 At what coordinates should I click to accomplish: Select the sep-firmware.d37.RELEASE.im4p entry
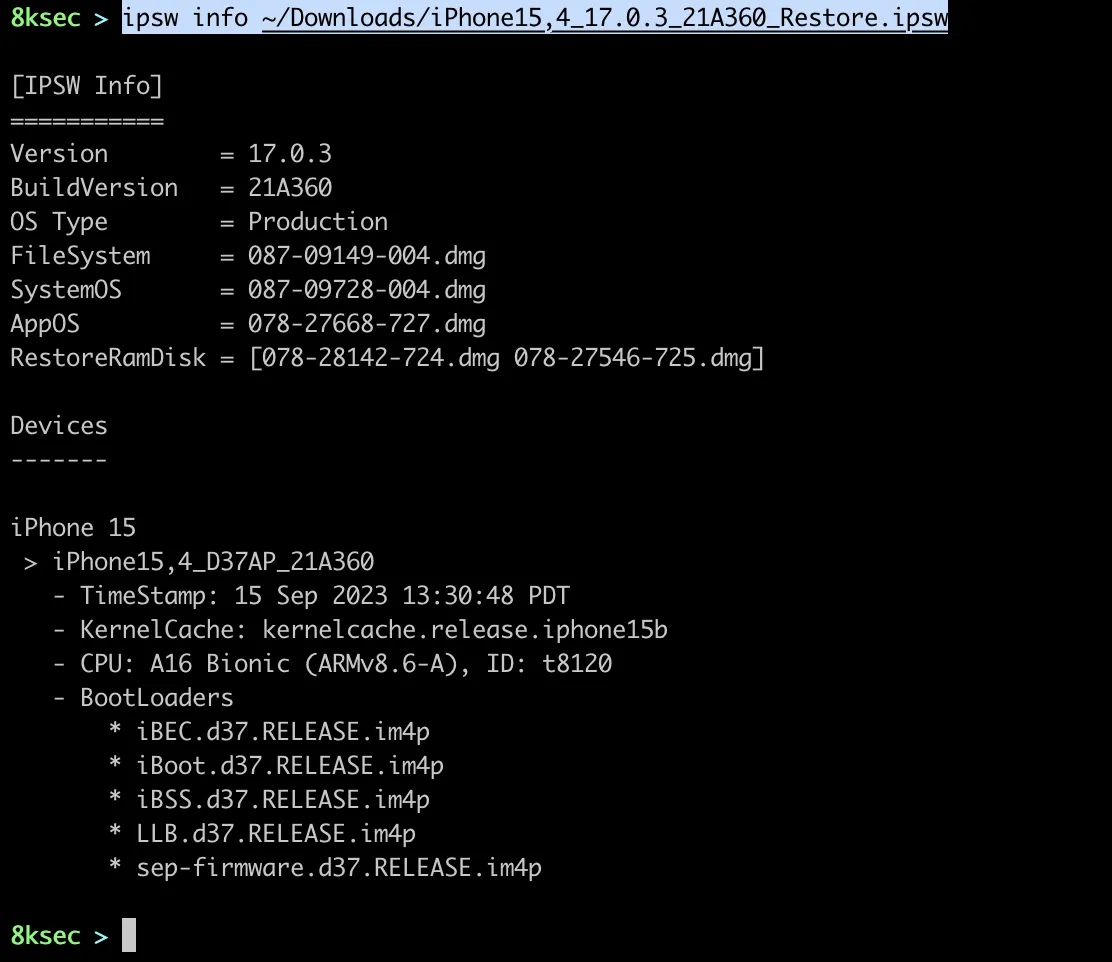tap(339, 868)
